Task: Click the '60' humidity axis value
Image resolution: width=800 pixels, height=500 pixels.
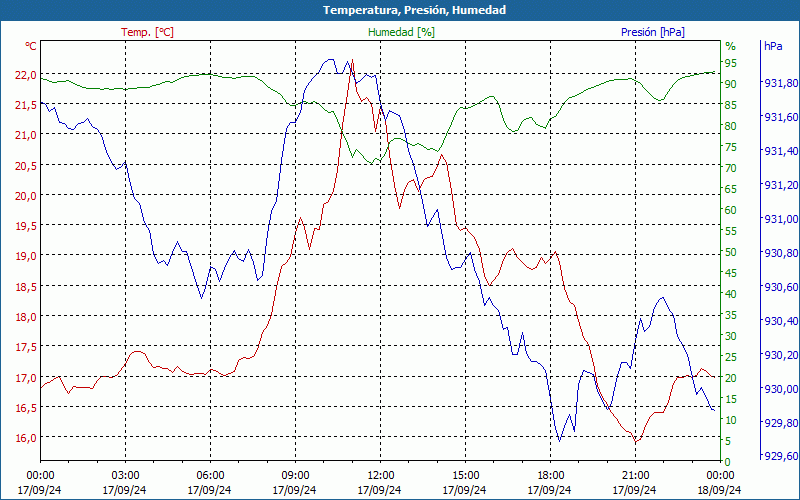Action: point(731,210)
